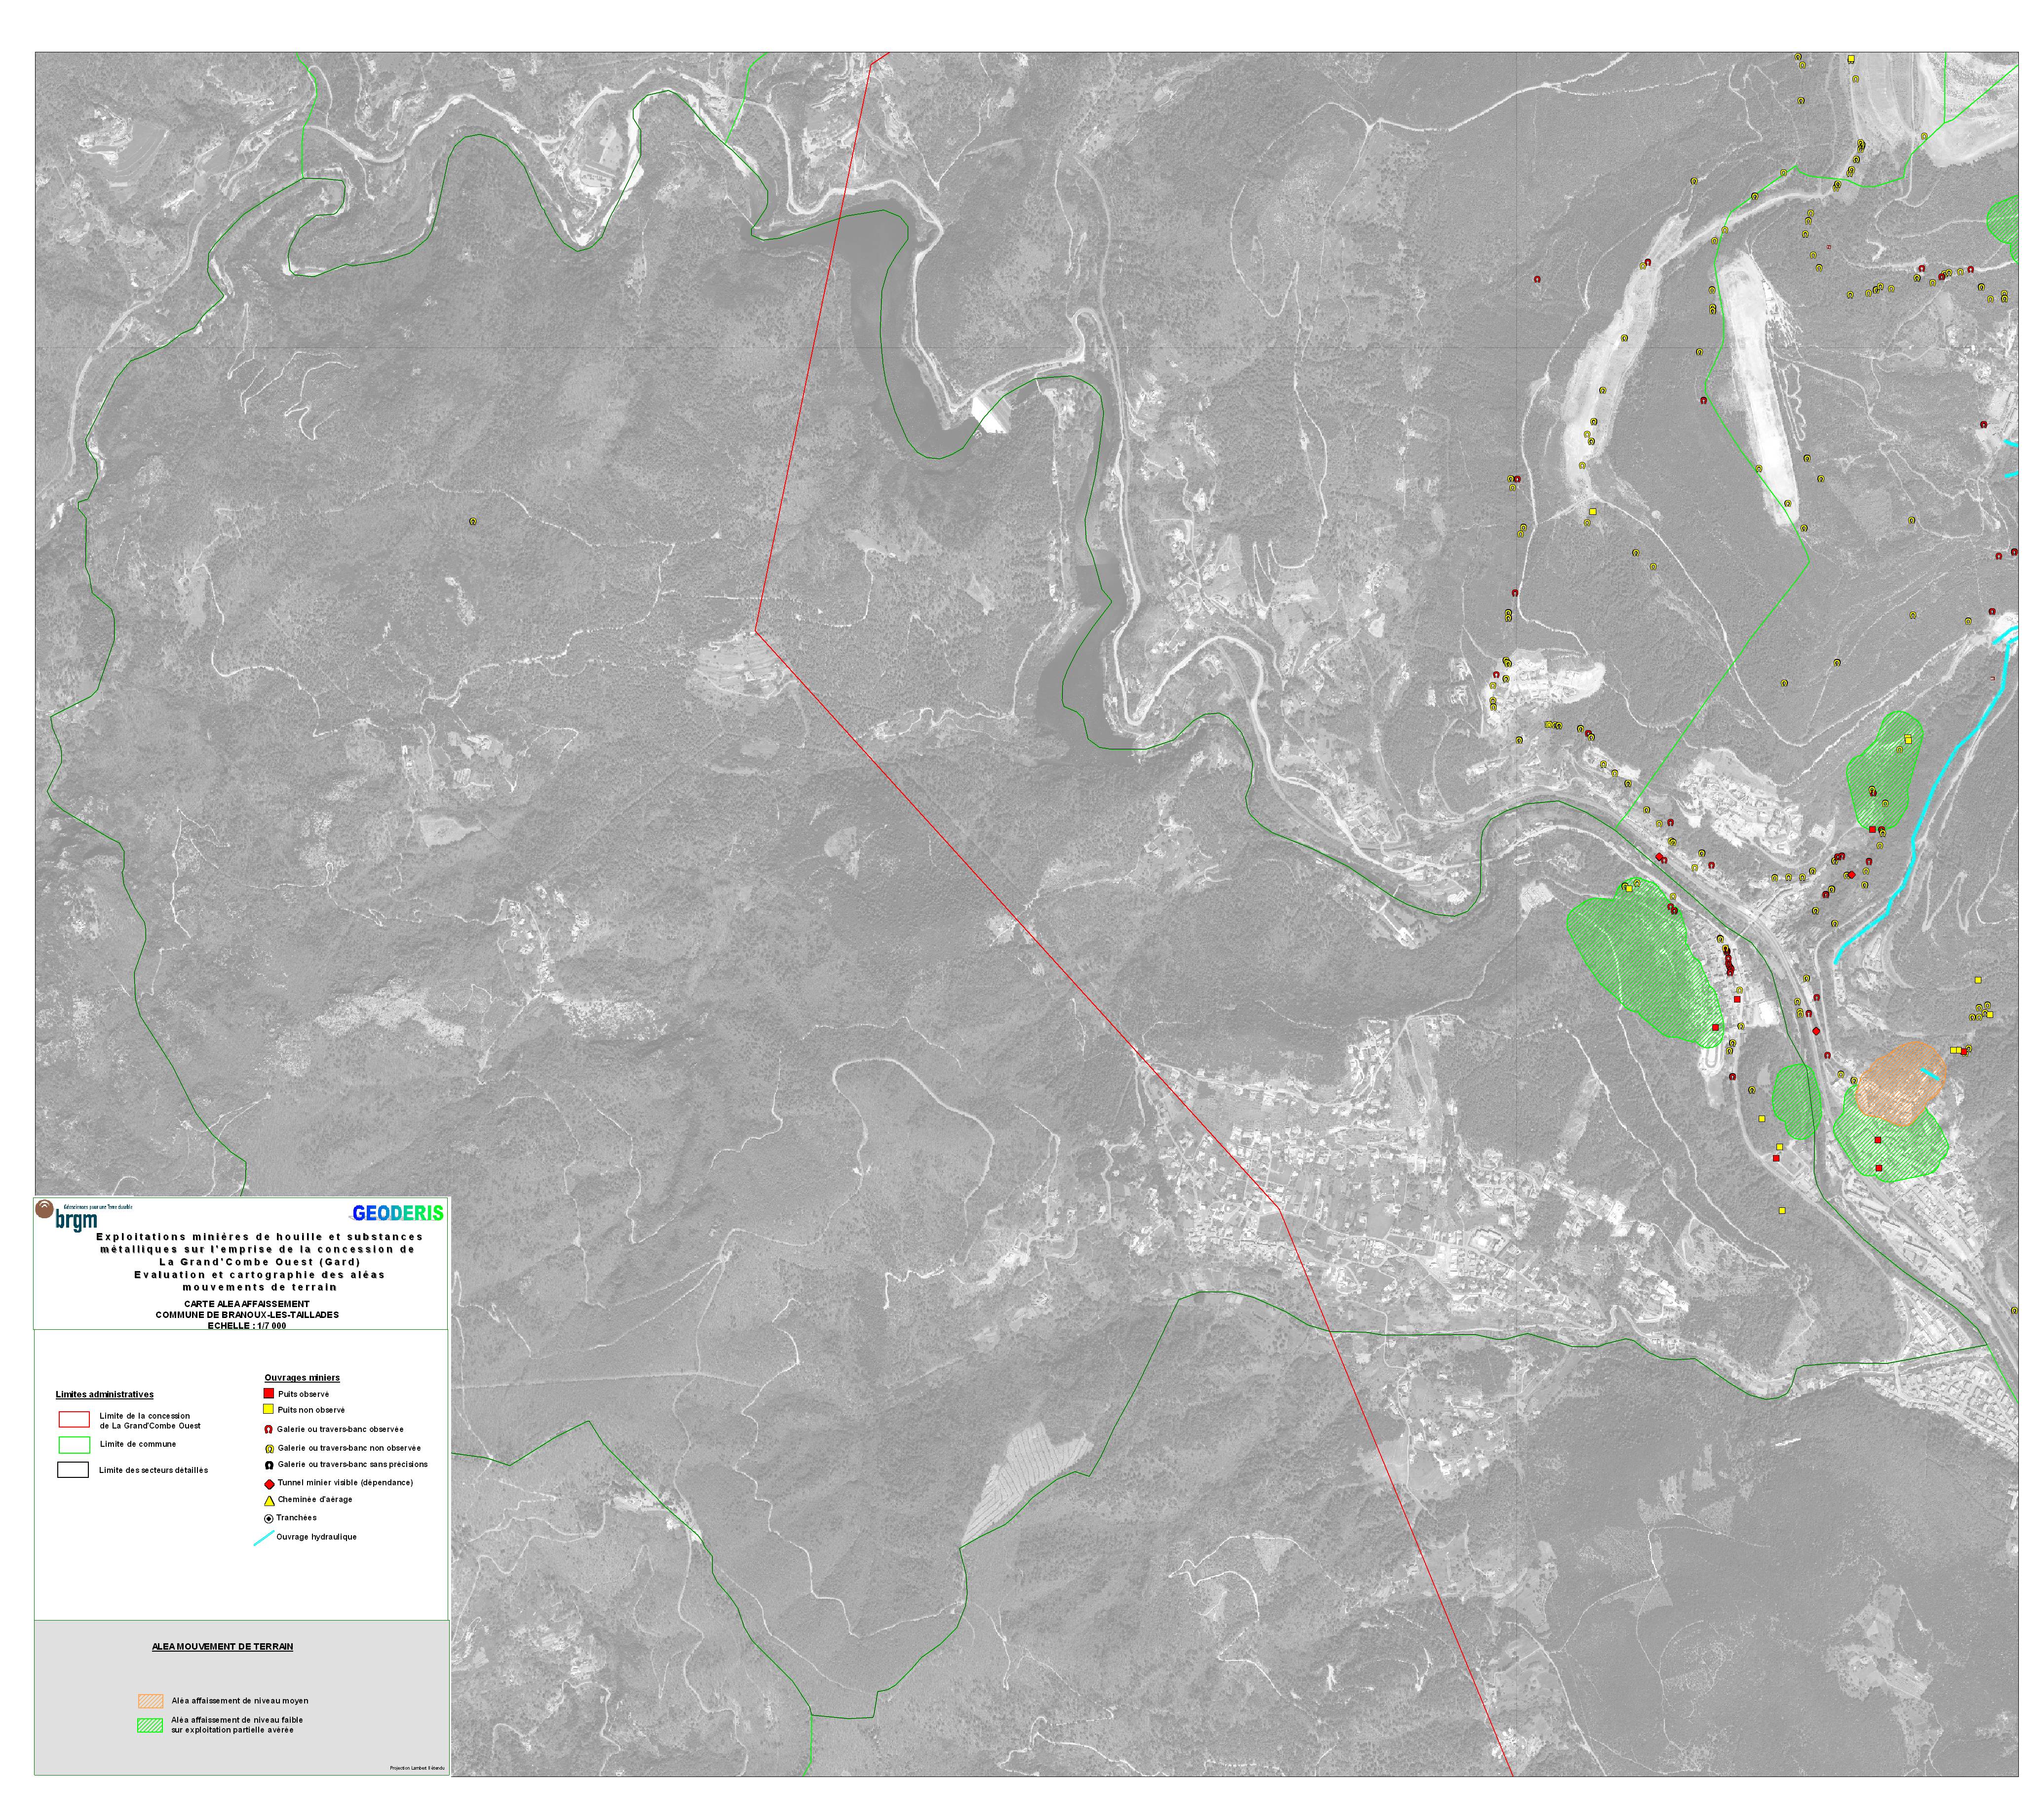
Task: Click the black 'secteurs détaillés' legend box
Action: (74, 1470)
